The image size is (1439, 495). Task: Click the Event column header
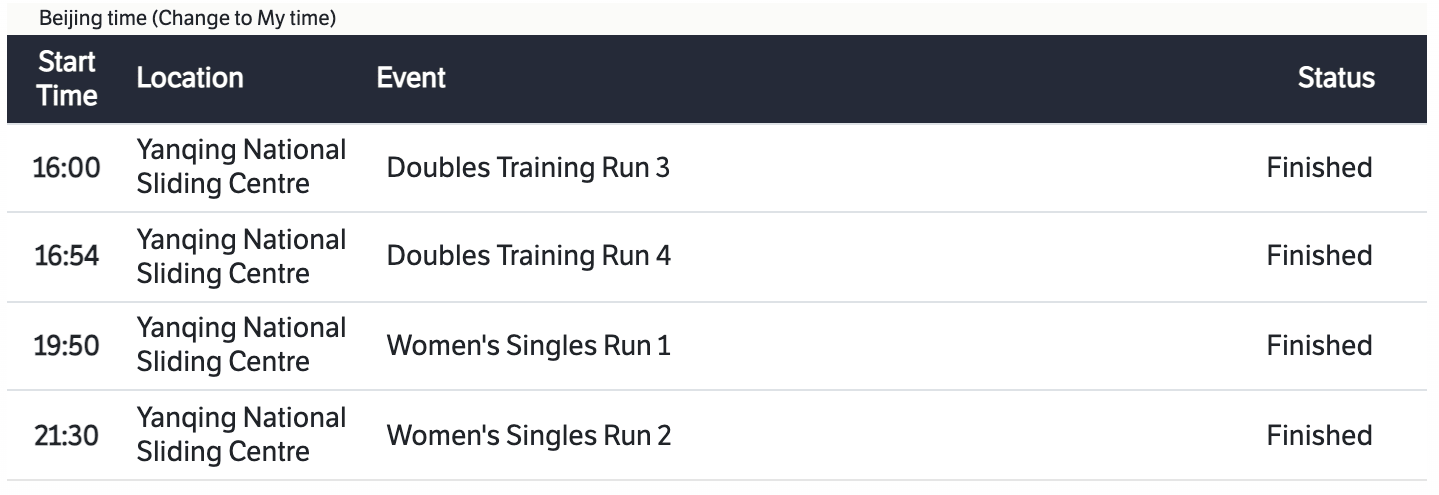point(411,78)
